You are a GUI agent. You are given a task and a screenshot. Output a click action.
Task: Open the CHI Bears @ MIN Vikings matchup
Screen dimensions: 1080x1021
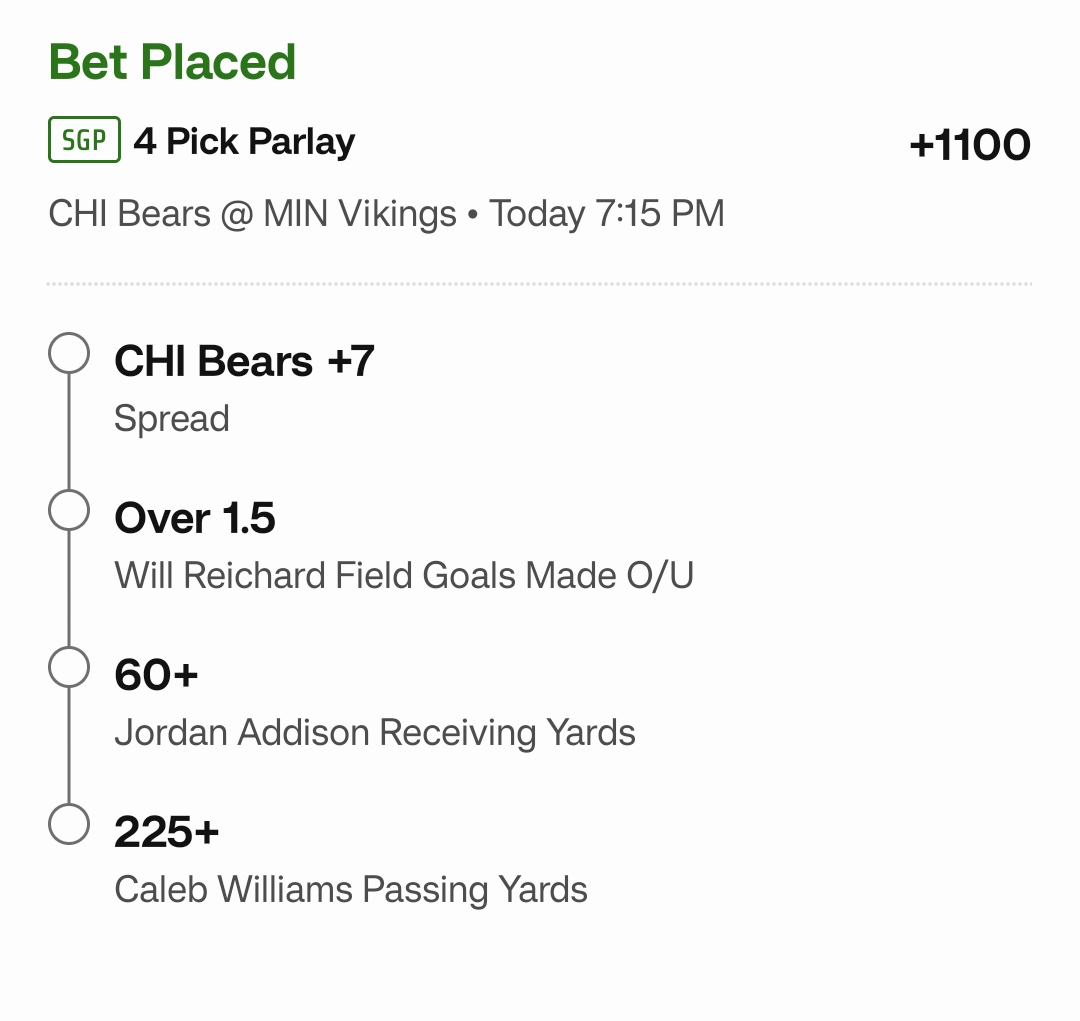252,214
